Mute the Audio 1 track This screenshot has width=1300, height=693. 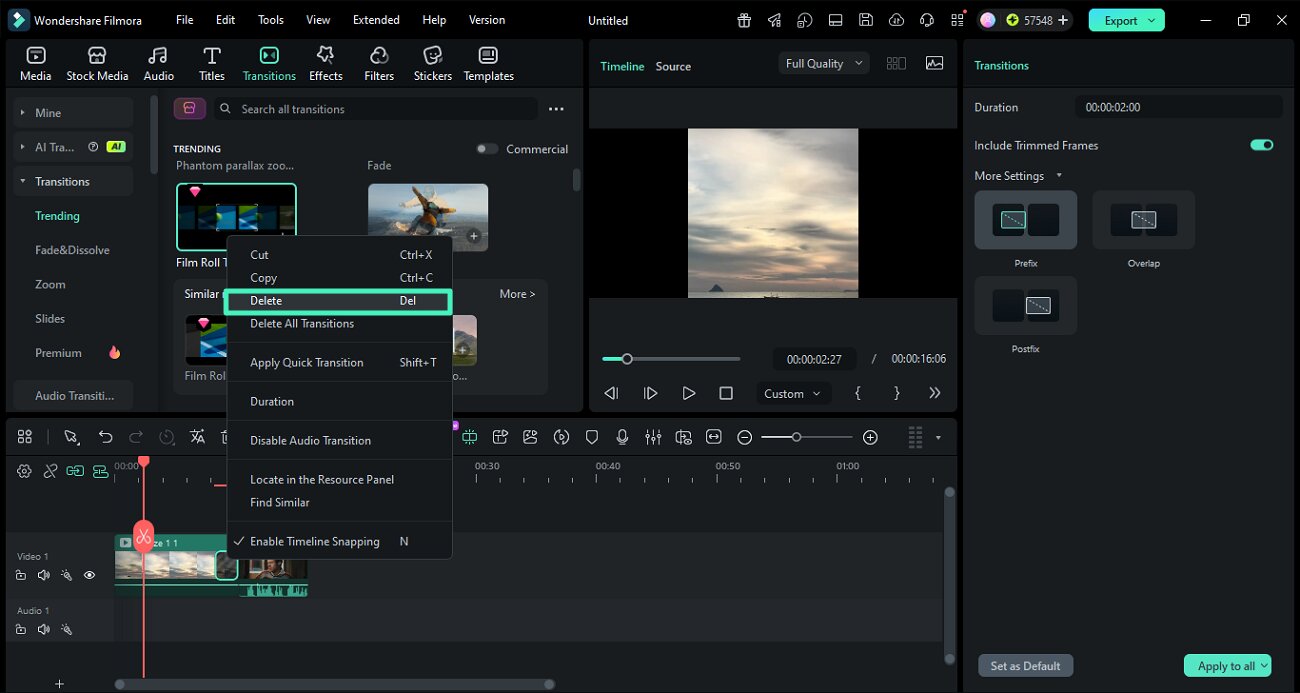point(43,629)
